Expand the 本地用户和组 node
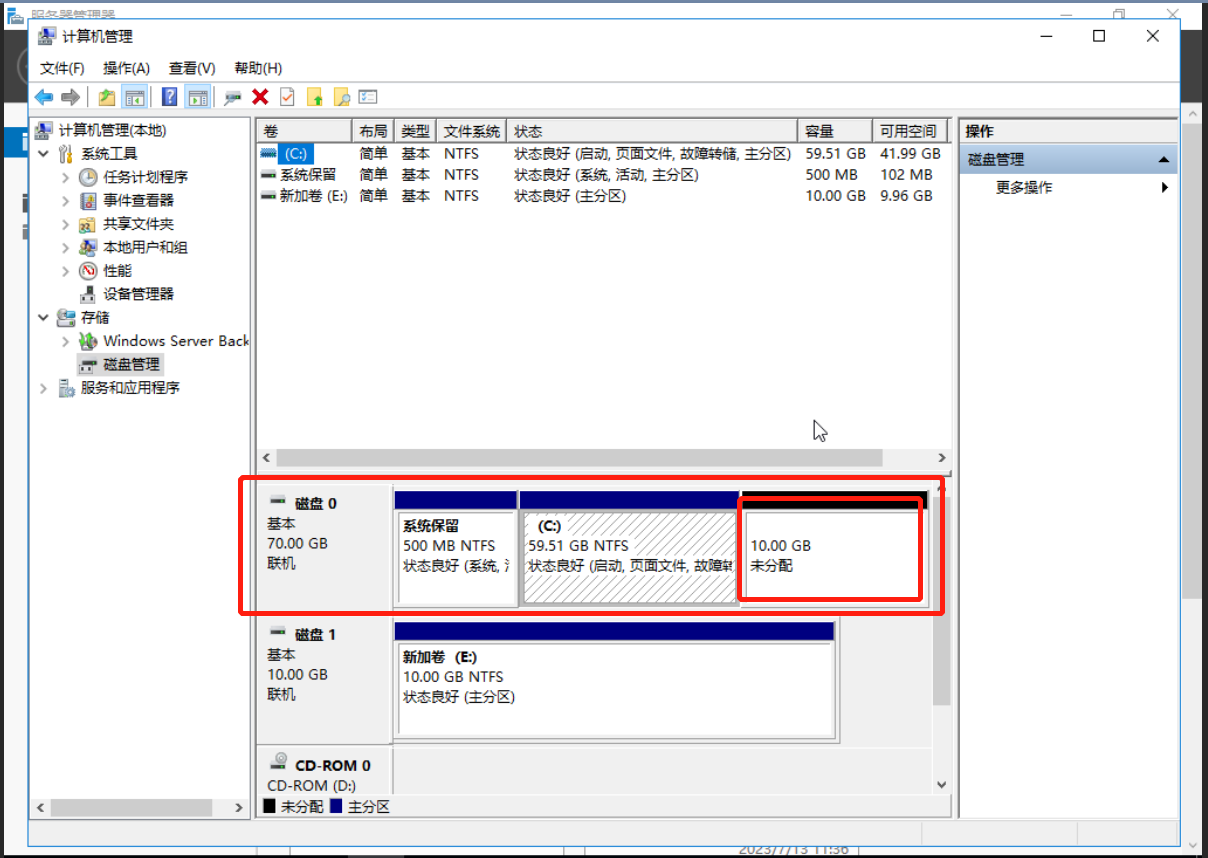The width and height of the screenshot is (1208, 858). point(65,247)
